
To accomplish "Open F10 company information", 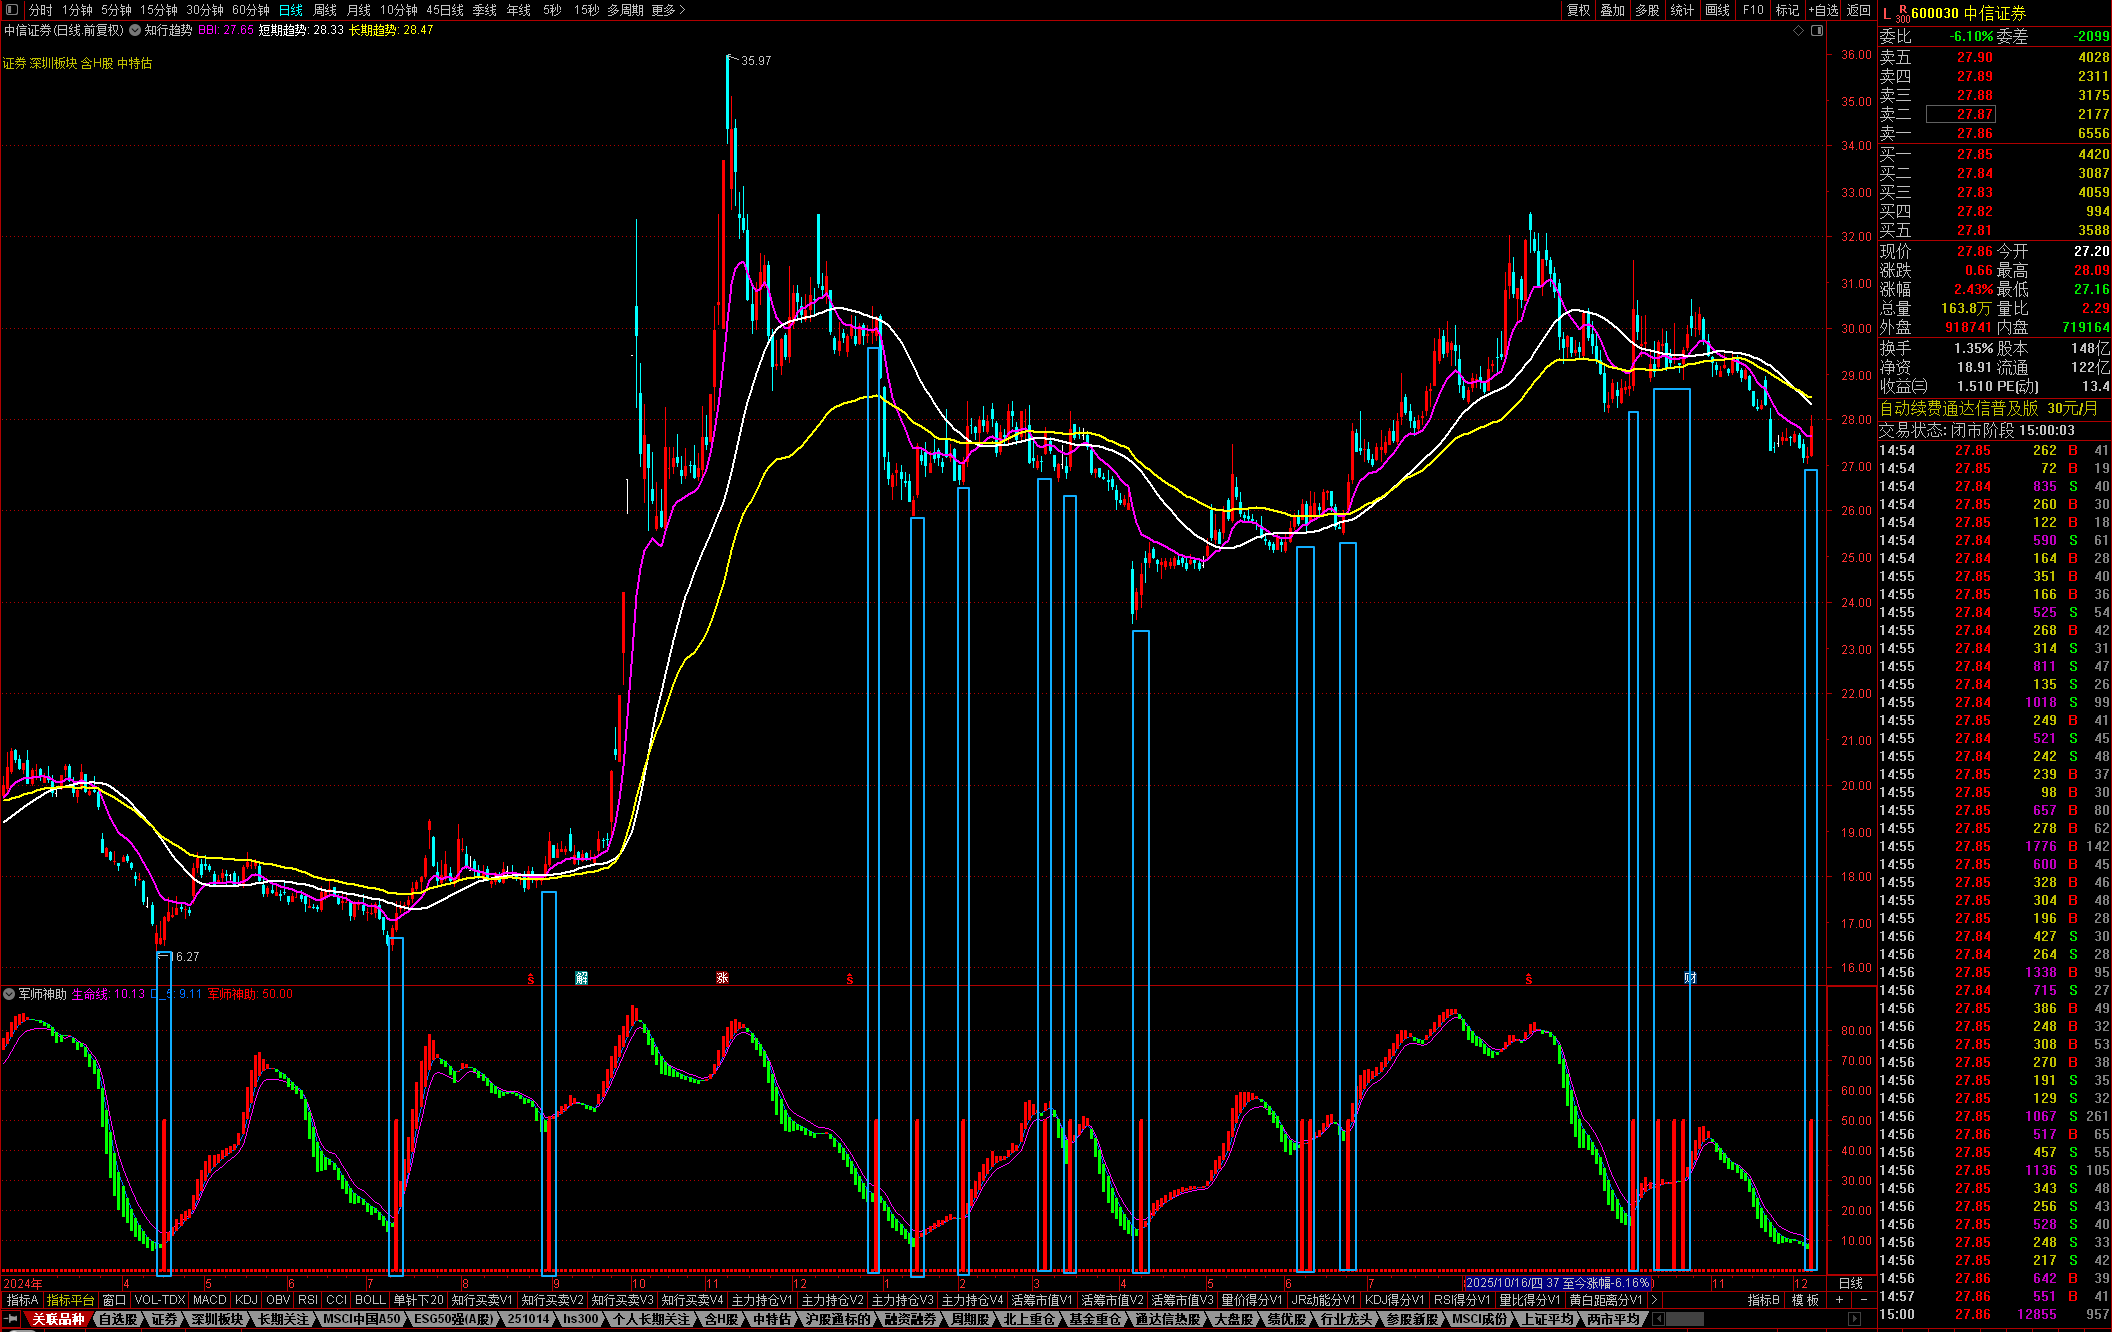I will (1753, 10).
